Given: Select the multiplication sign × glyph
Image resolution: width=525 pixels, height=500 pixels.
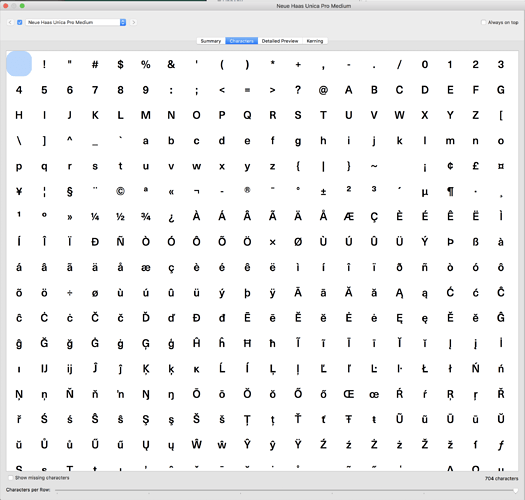Looking at the screenshot, I should click(273, 242).
